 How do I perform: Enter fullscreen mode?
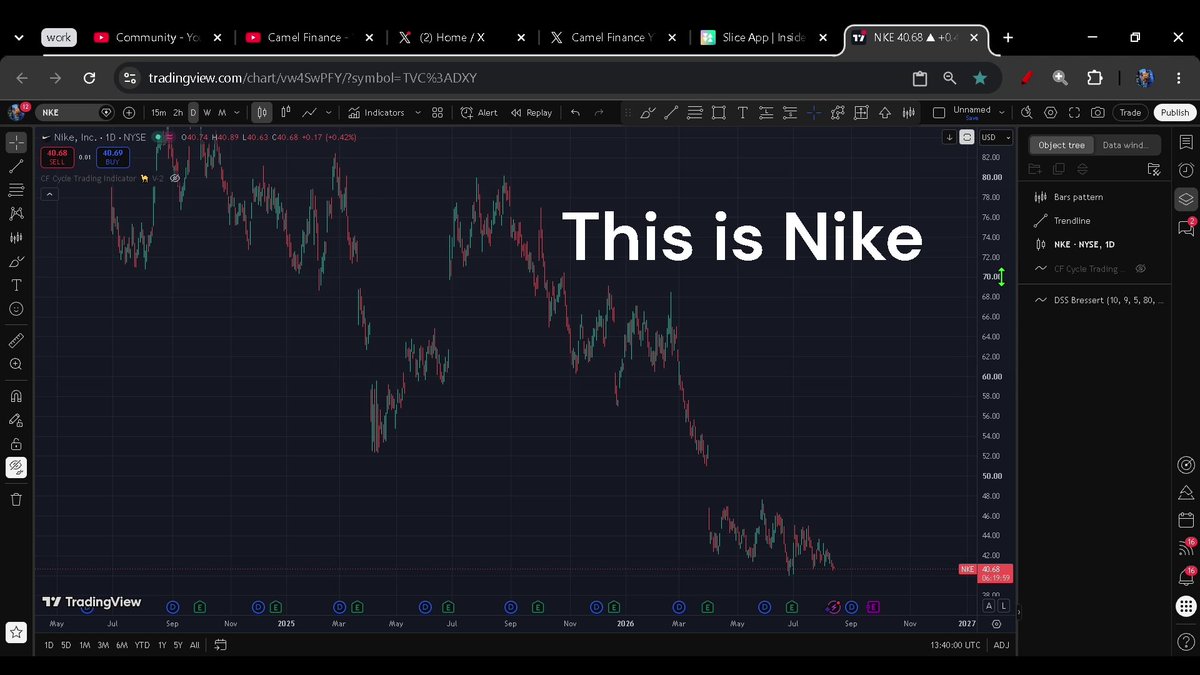[1075, 113]
